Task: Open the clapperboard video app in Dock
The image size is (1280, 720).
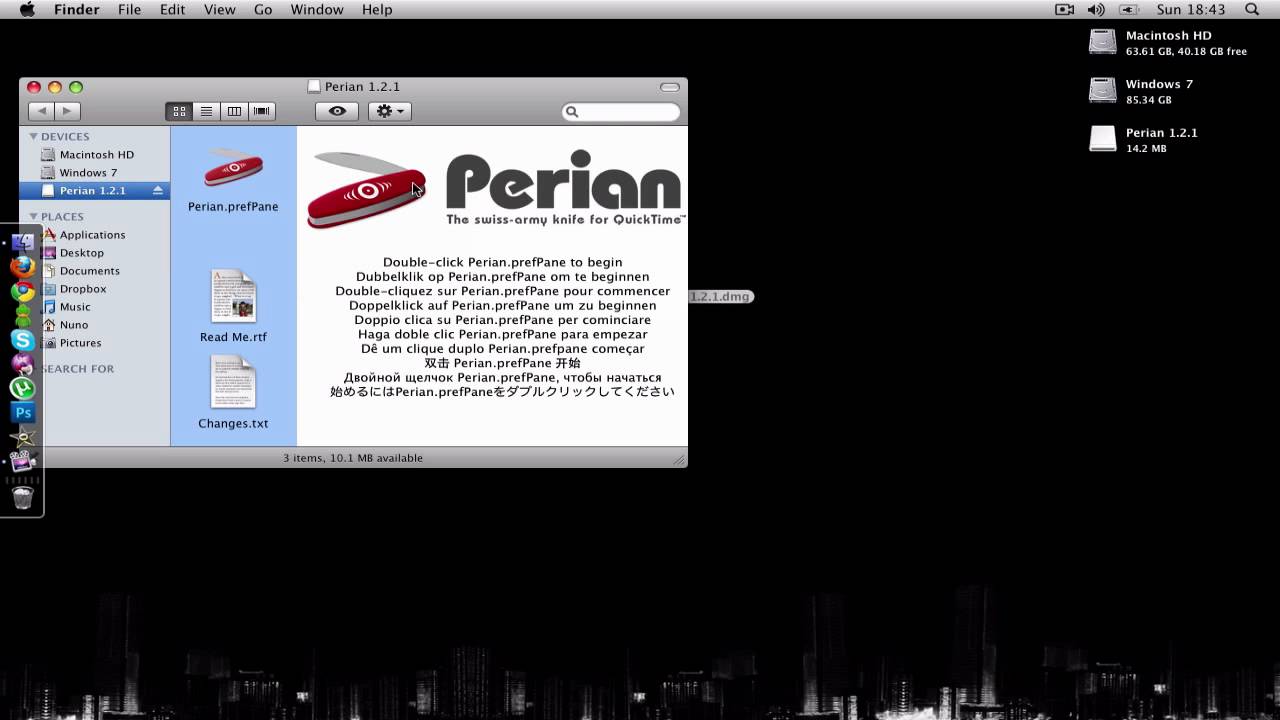Action: (23, 461)
